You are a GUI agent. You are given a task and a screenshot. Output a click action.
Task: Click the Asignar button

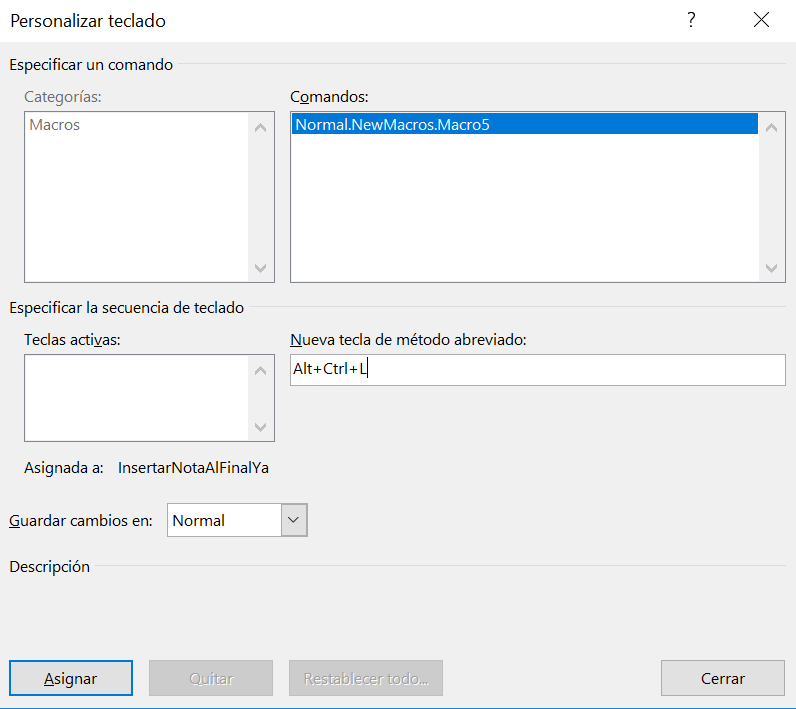pyautogui.click(x=71, y=678)
